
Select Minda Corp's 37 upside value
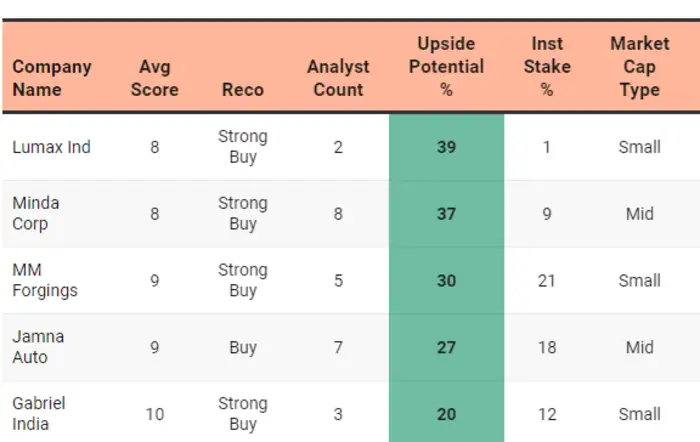point(446,214)
